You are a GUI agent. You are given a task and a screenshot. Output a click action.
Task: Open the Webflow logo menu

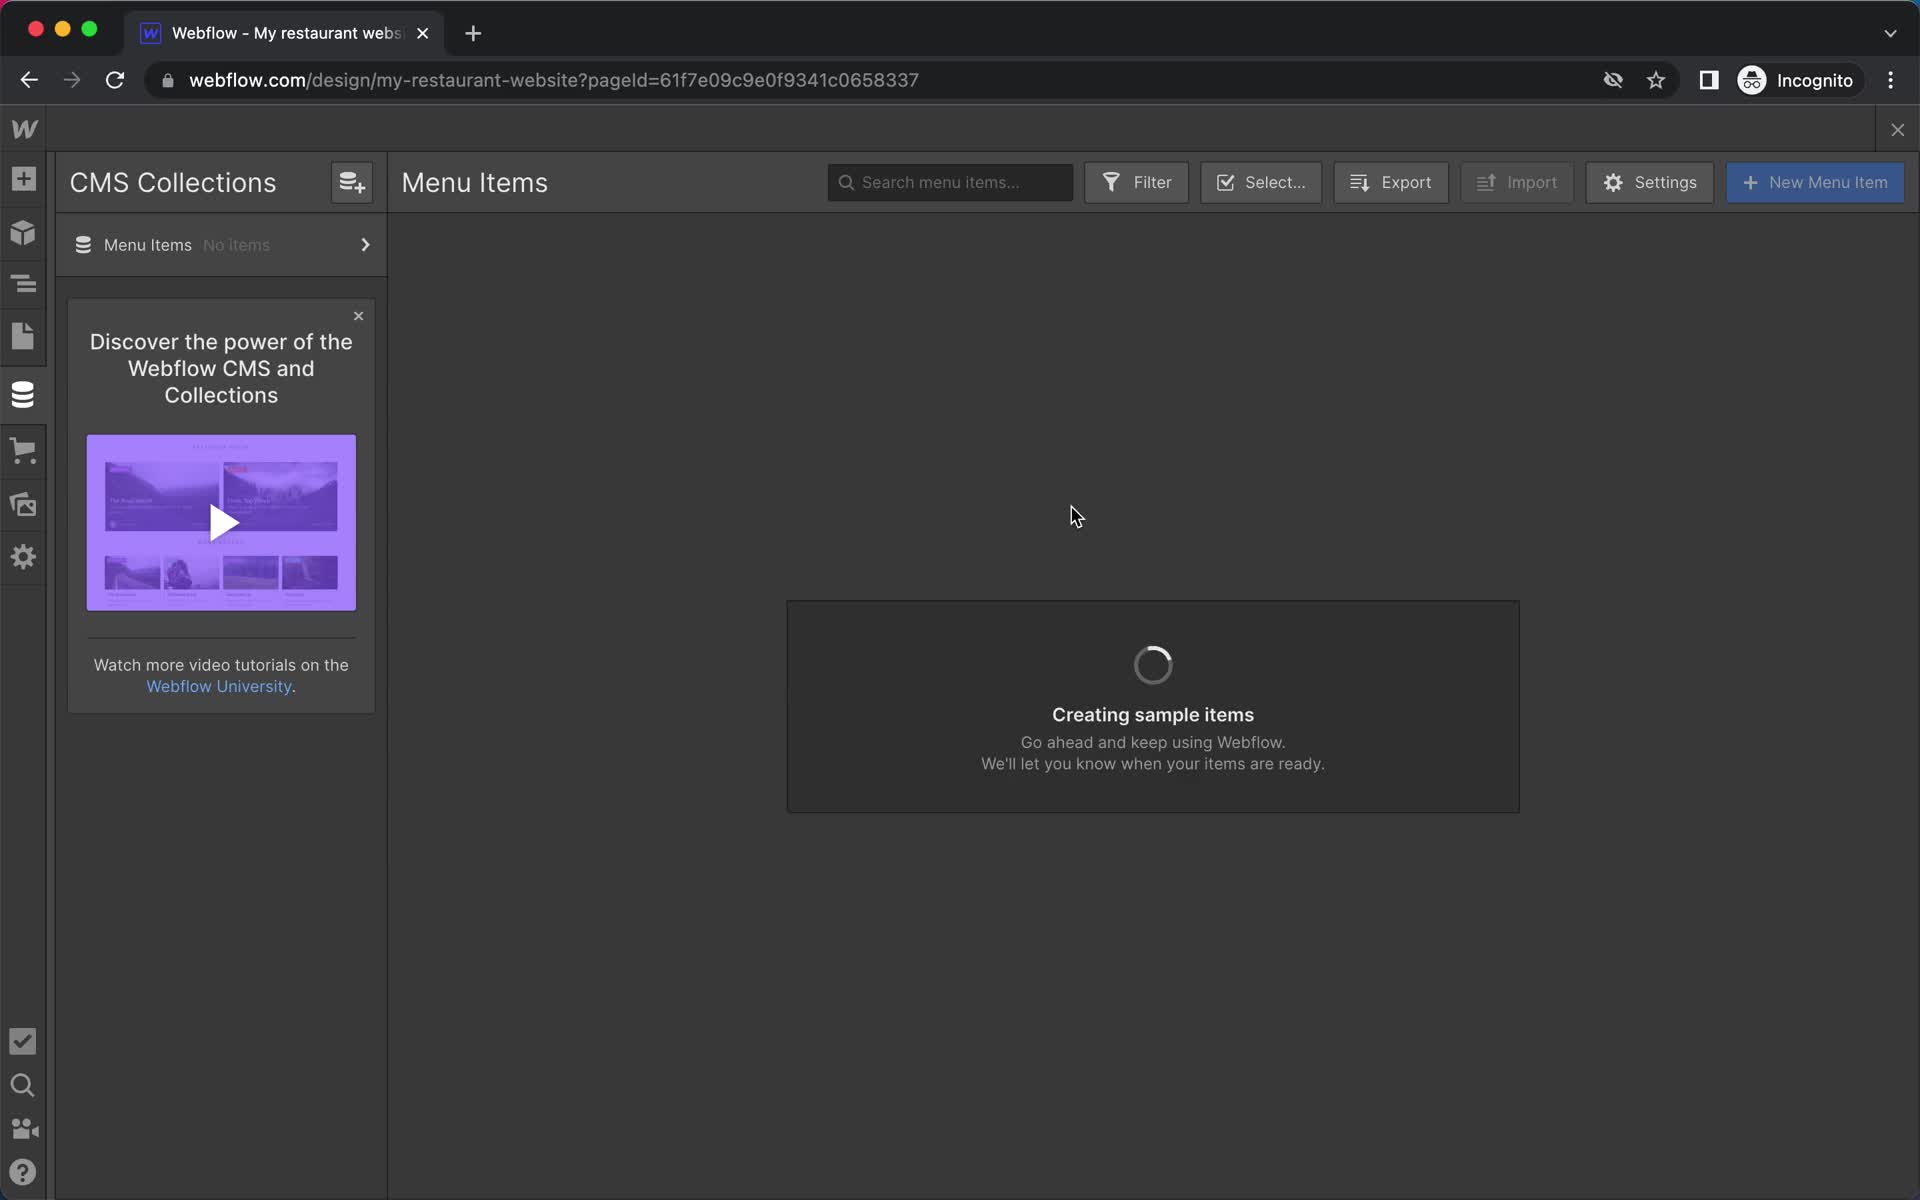pos(24,129)
